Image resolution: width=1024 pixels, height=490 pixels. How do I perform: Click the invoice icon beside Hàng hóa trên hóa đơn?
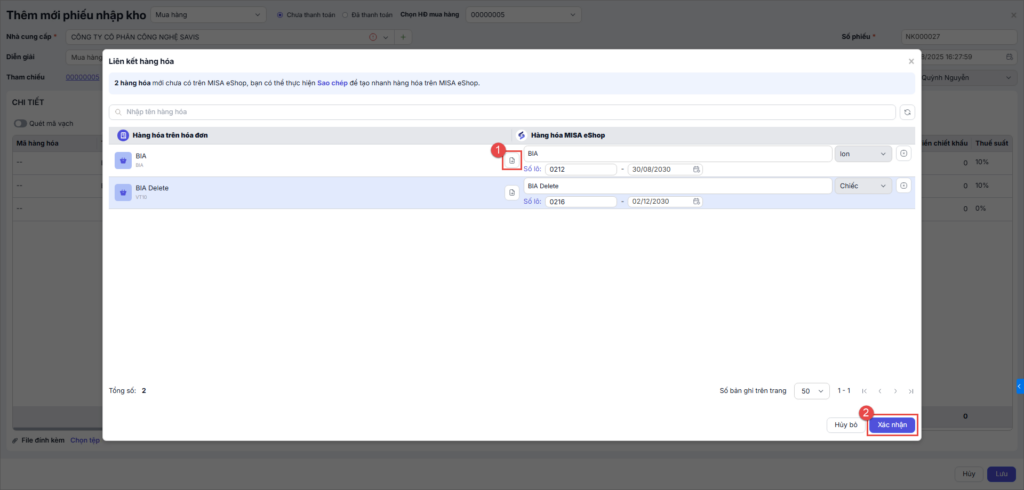coord(123,135)
